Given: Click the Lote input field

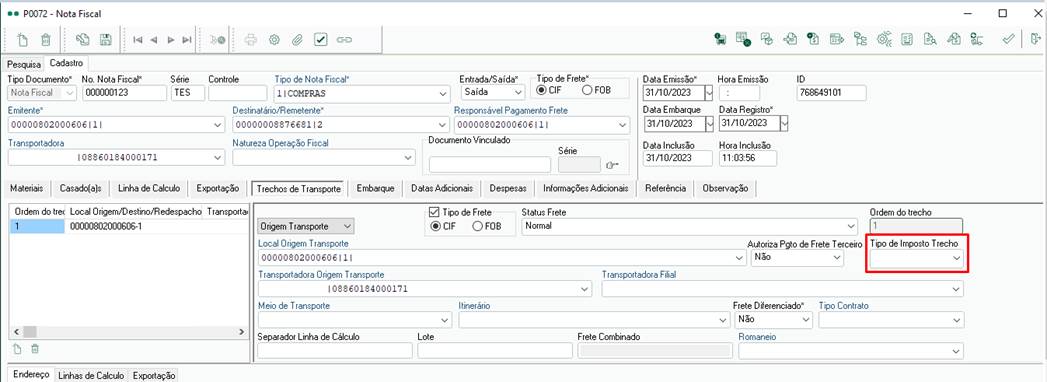Looking at the screenshot, I should click(x=495, y=351).
